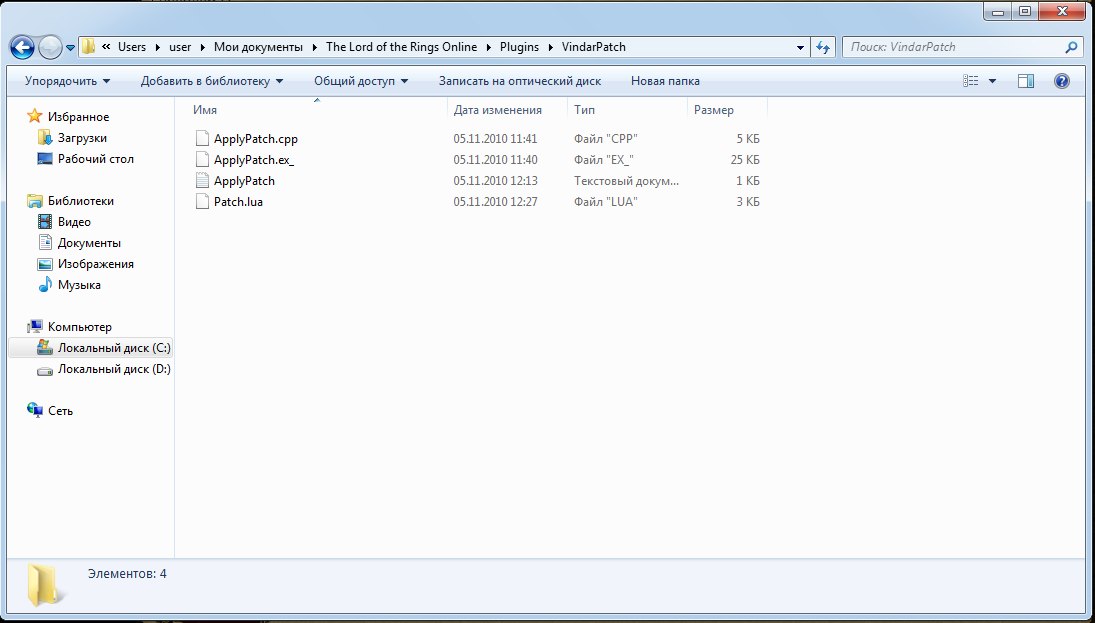Click the refresh icon beside the address bar
Viewport: 1095px width, 623px height.
tap(824, 47)
